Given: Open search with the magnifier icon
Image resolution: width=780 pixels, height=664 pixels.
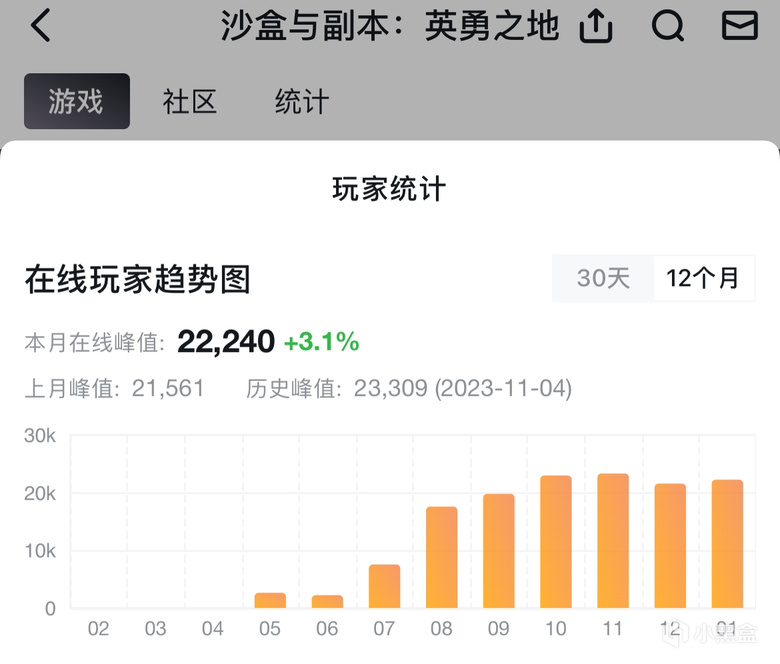Looking at the screenshot, I should pos(668,25).
